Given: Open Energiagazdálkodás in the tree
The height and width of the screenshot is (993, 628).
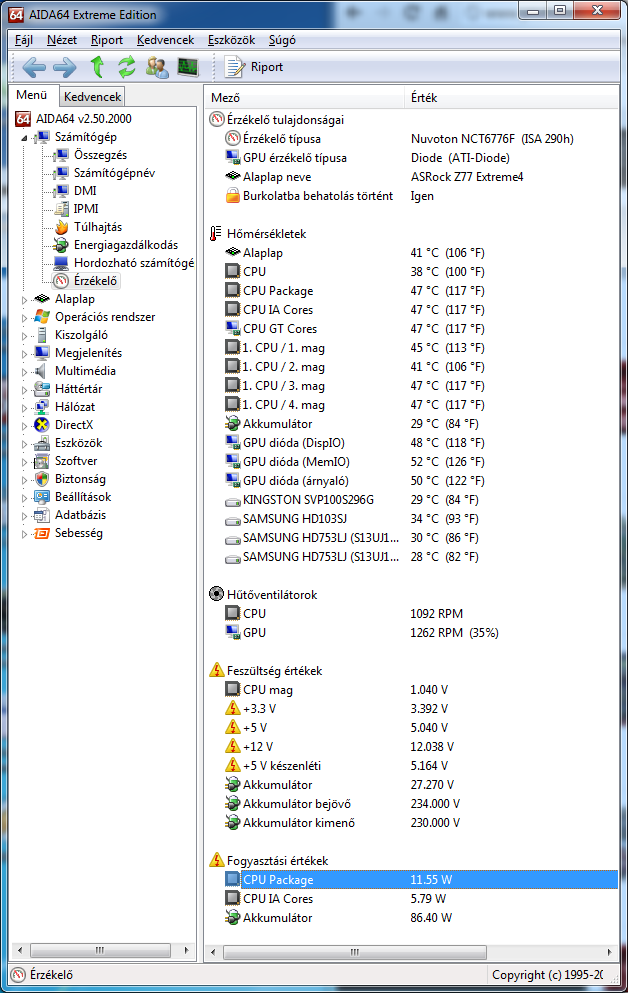Looking at the screenshot, I should coord(125,244).
